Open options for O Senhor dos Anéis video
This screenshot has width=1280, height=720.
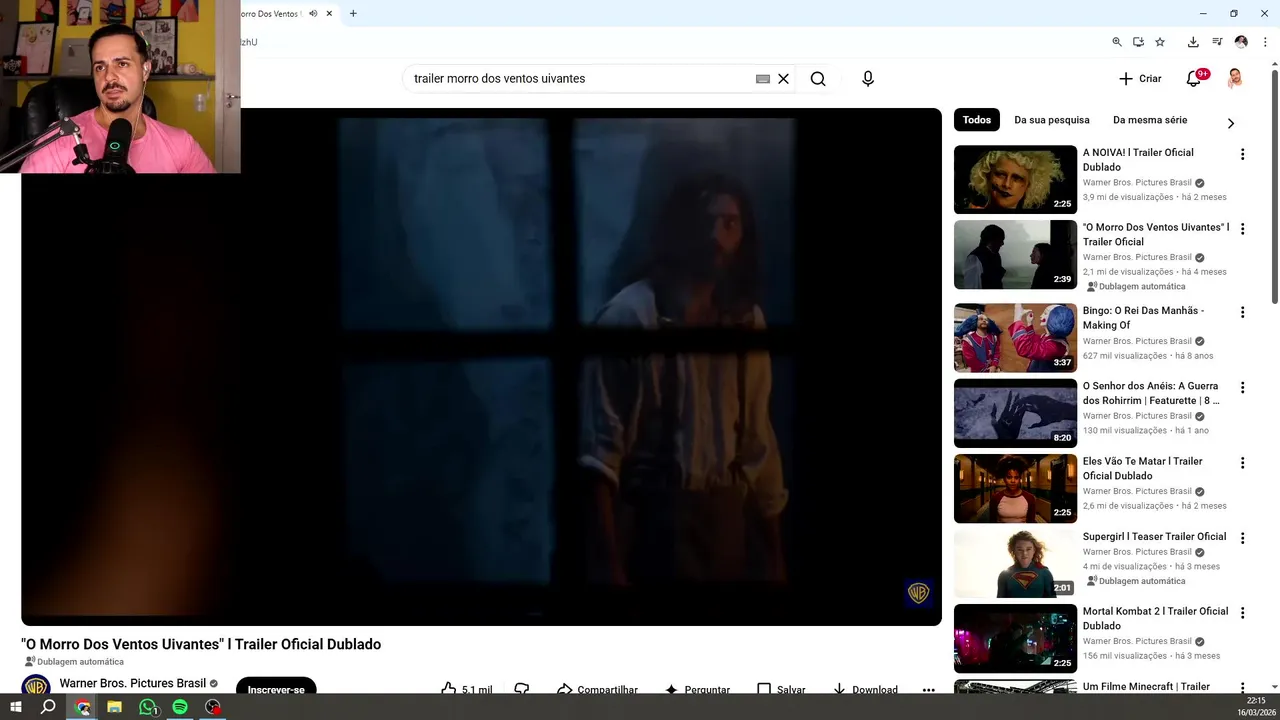pos(1243,387)
